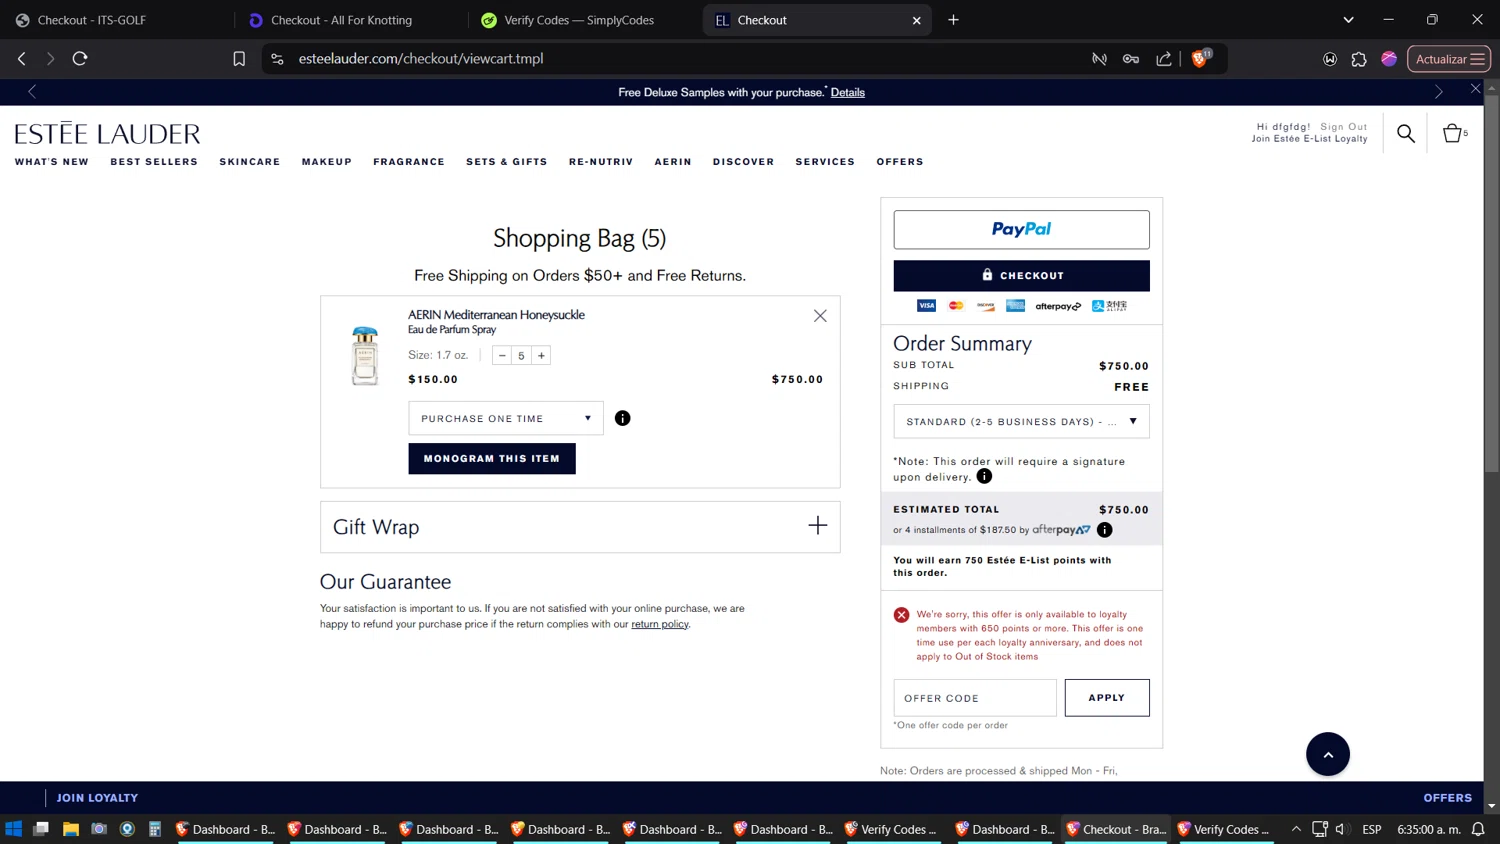Screen dimensions: 1500x844
Task: Click the volume speaker tray icon
Action: click(x=1342, y=829)
